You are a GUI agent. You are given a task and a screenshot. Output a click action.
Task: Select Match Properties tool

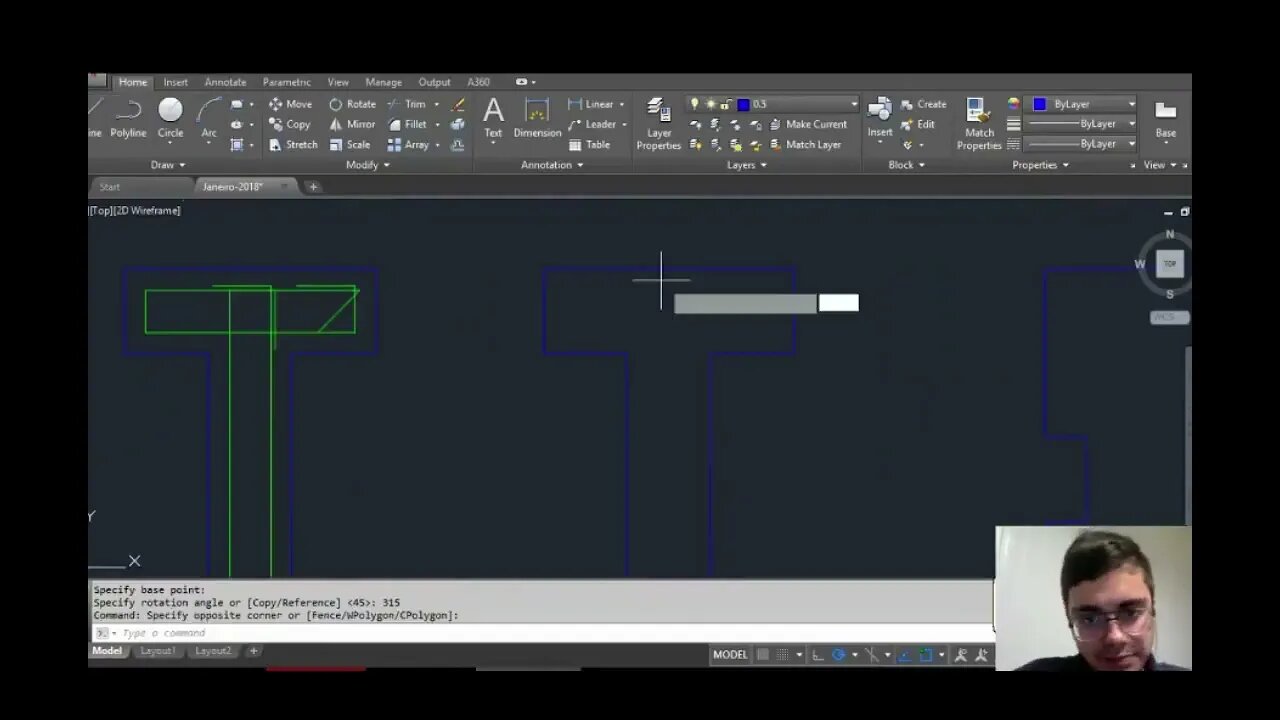pos(979,124)
